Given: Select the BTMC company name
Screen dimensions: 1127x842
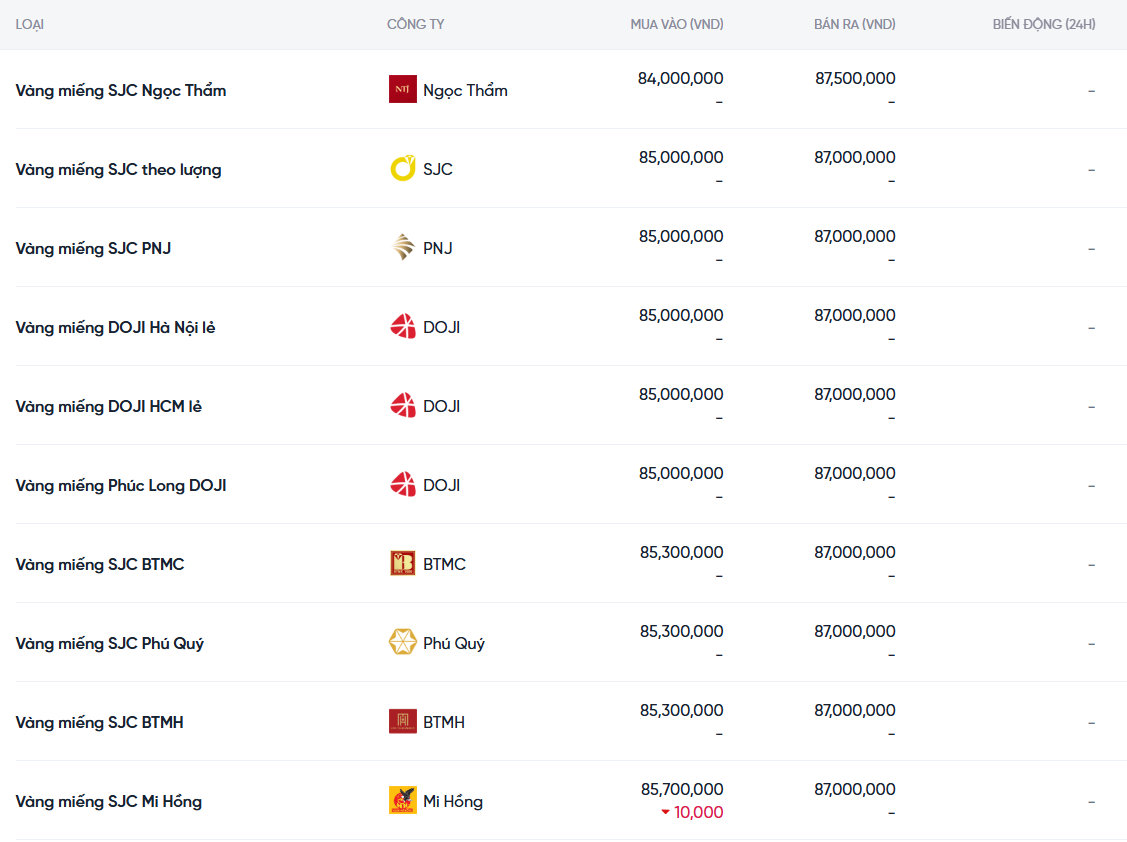Looking at the screenshot, I should tap(444, 564).
